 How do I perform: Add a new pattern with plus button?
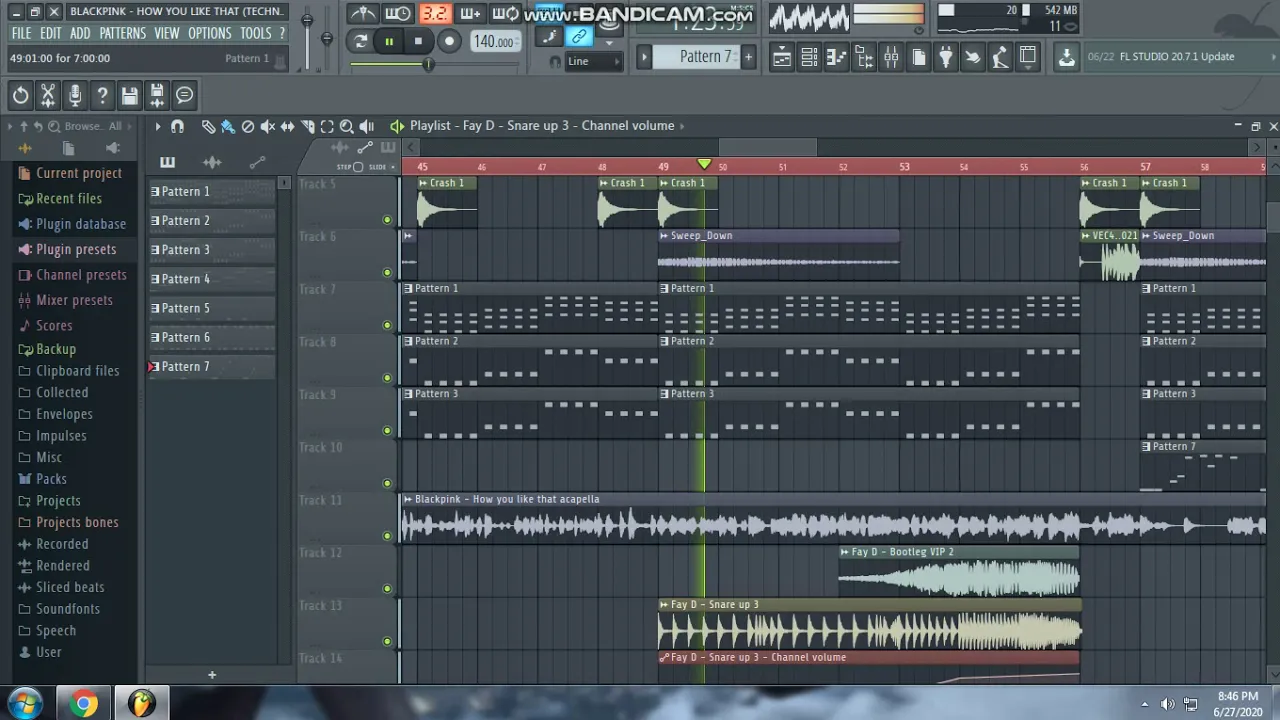click(x=212, y=675)
